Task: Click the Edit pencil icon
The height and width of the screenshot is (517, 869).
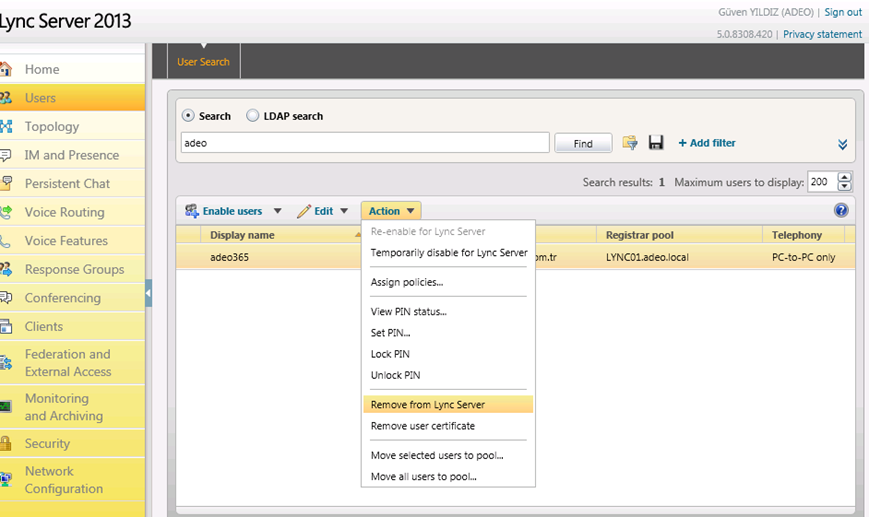Action: (x=304, y=211)
